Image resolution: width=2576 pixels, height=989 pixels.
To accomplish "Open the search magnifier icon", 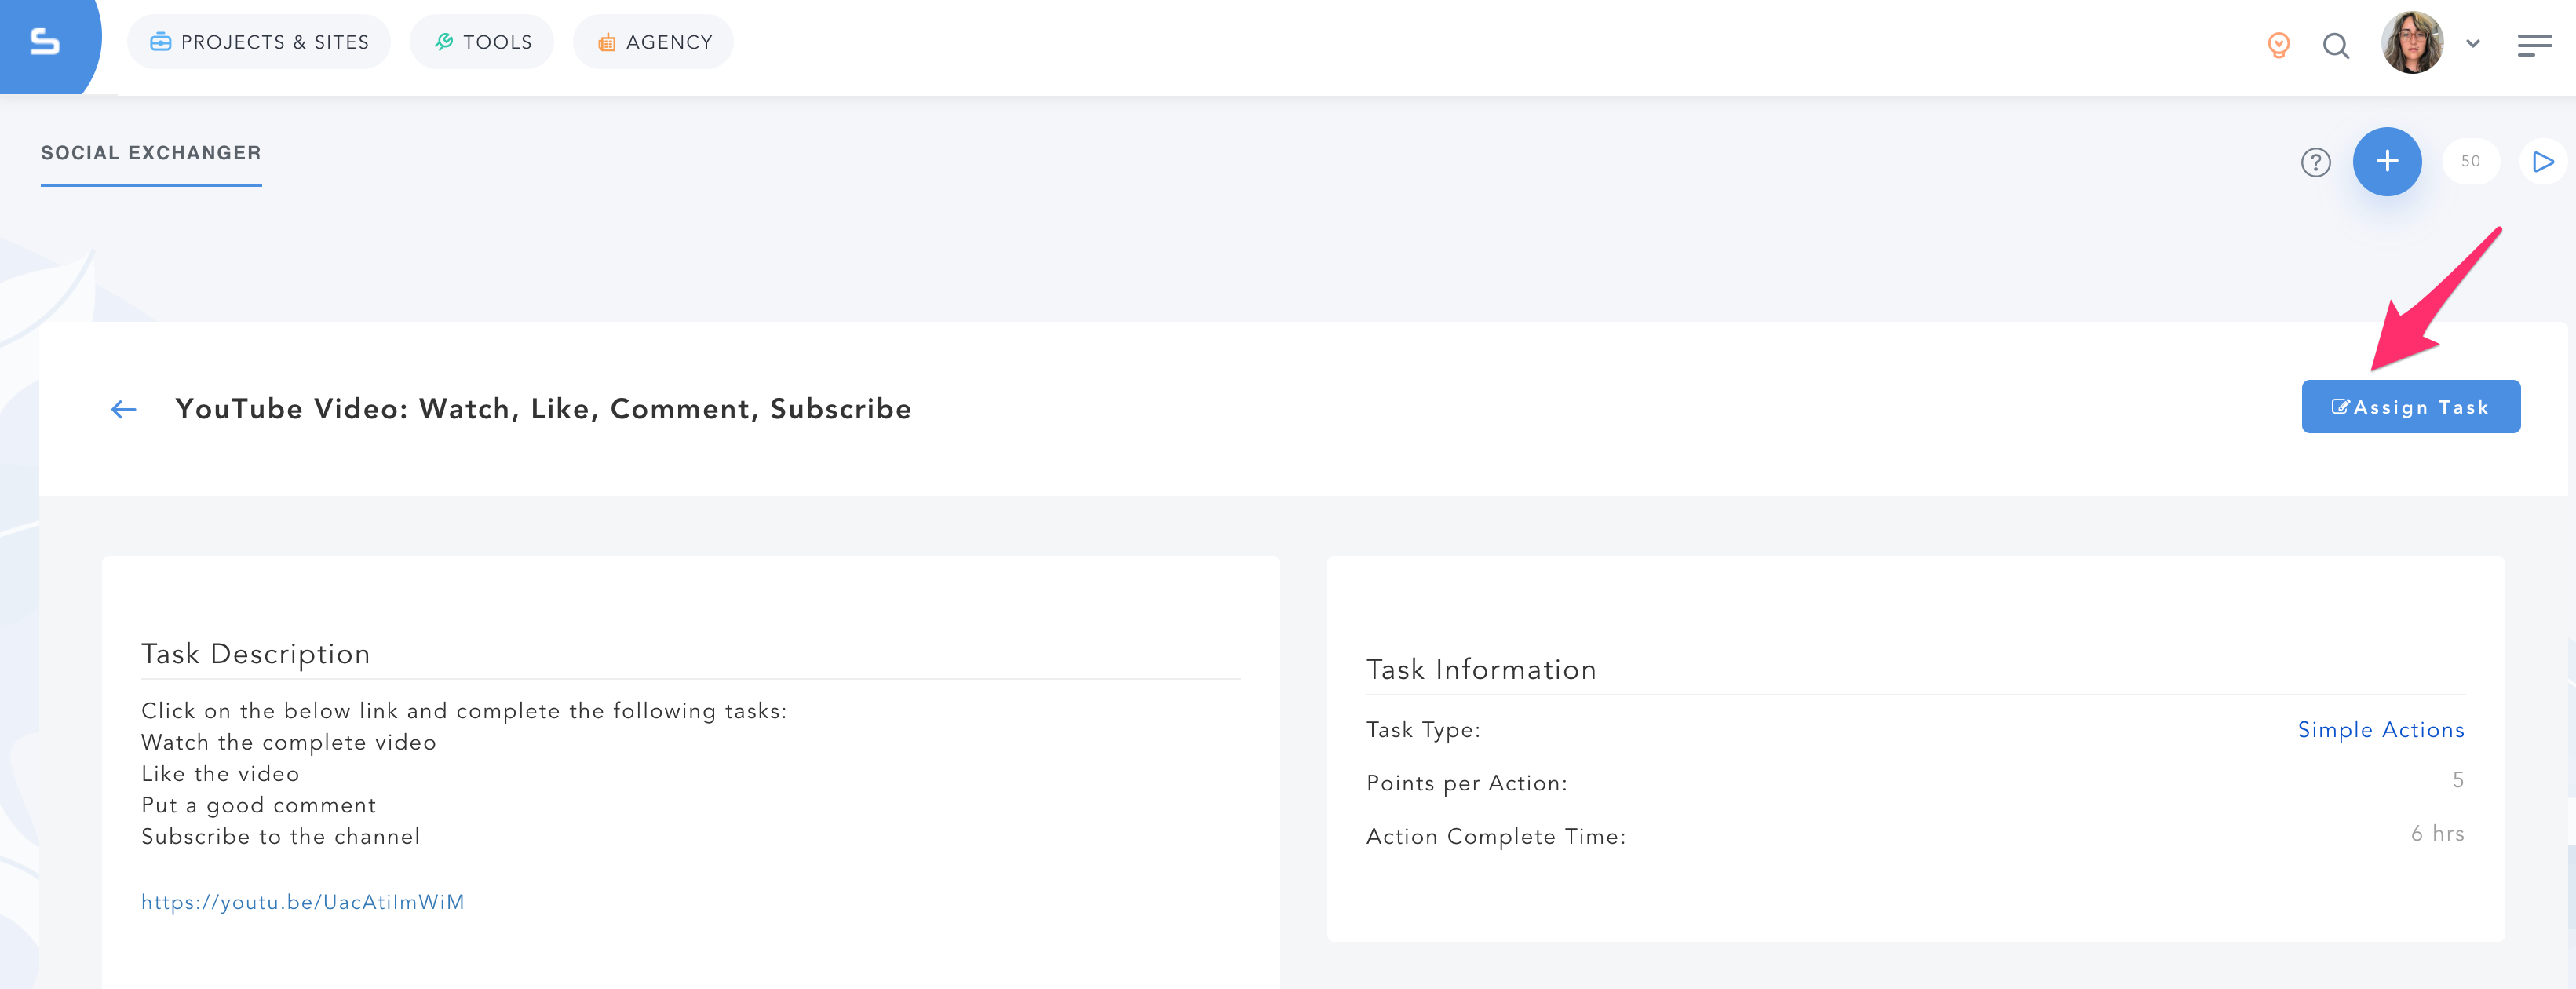I will [2336, 46].
